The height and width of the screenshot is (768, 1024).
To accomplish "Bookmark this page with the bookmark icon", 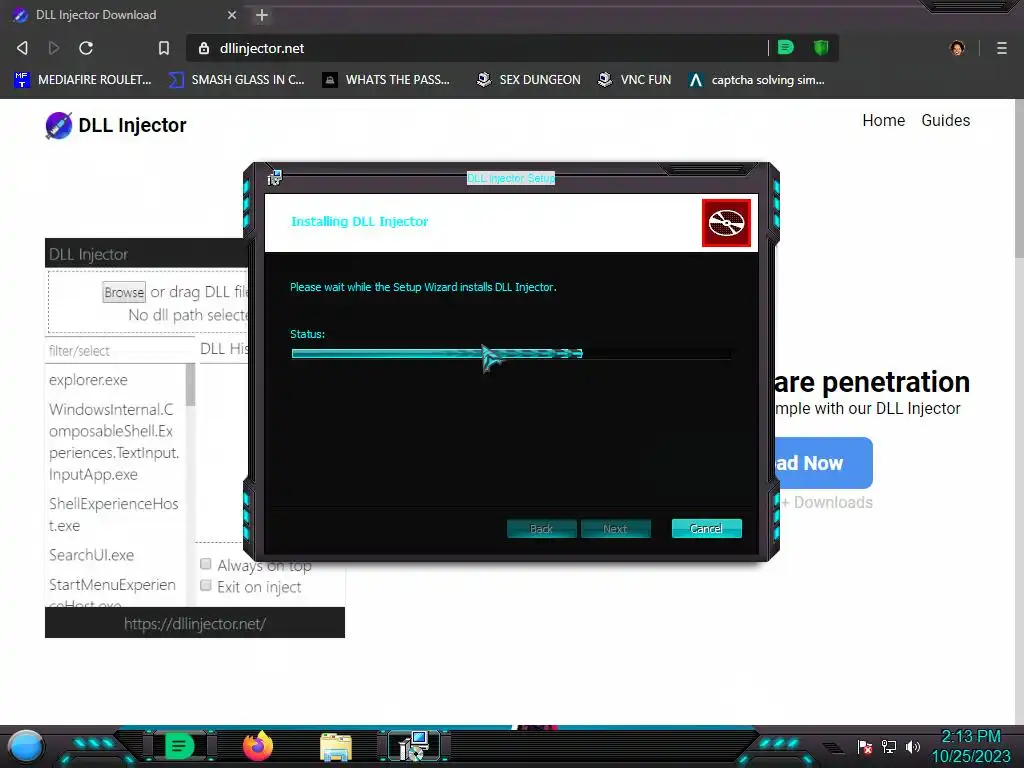I will point(164,48).
